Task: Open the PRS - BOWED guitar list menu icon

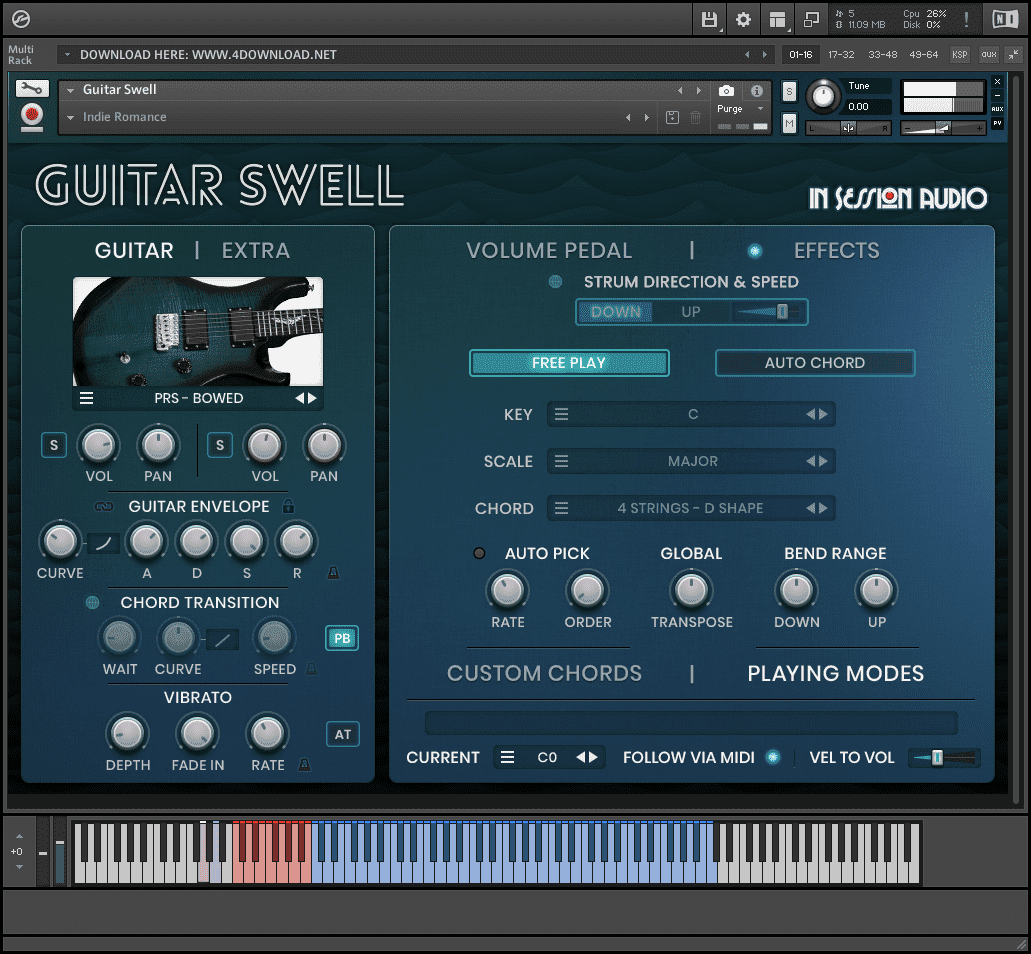Action: [86, 398]
